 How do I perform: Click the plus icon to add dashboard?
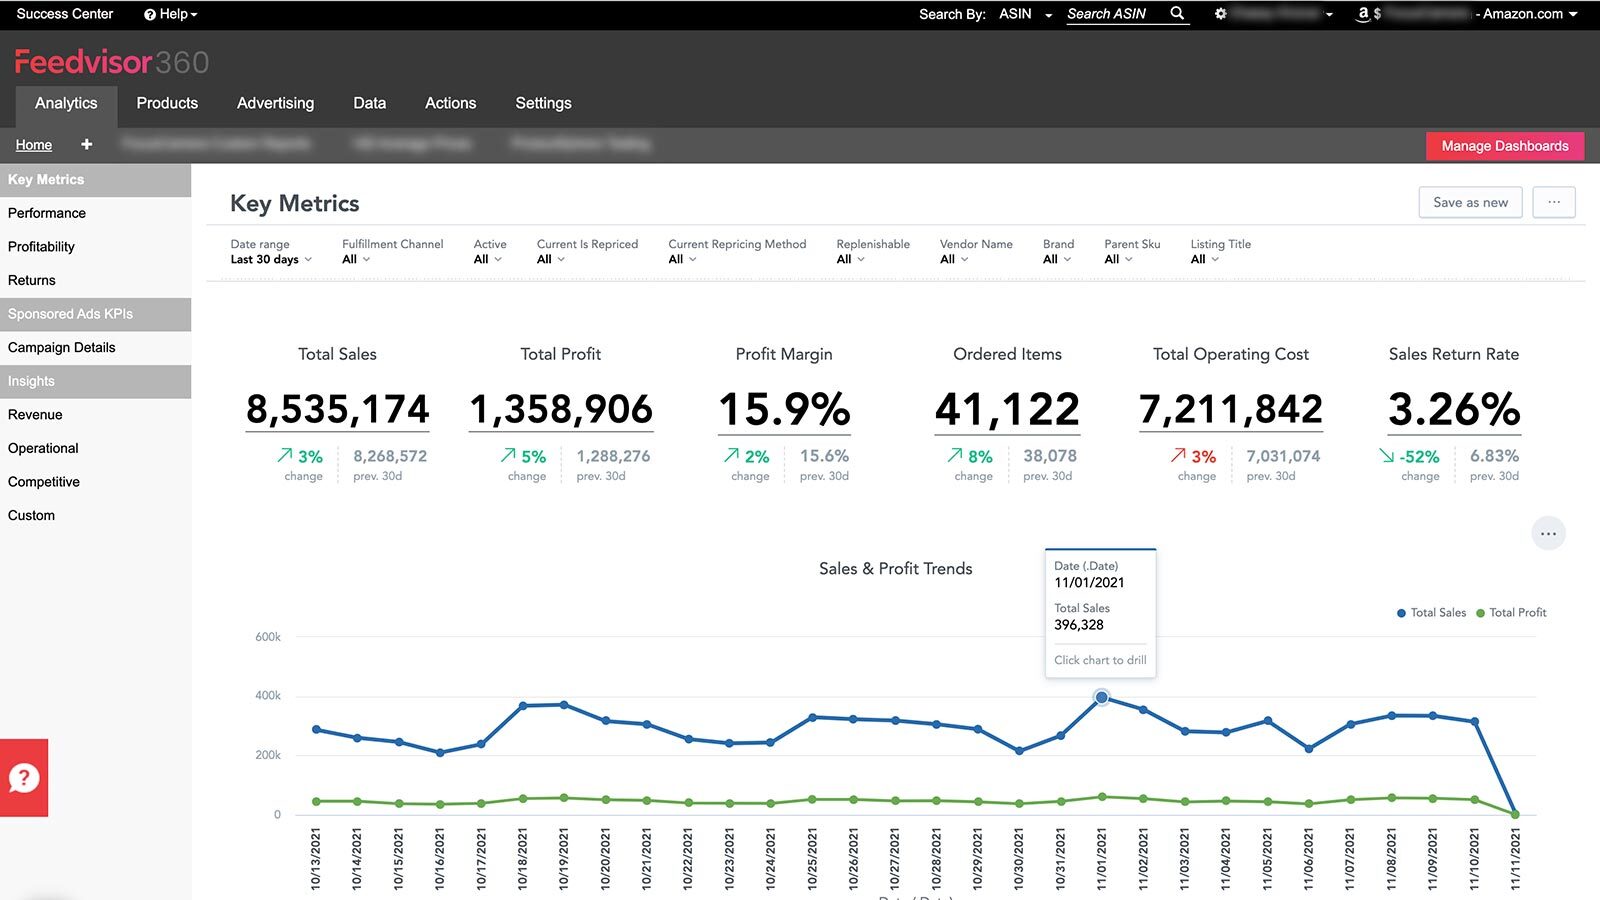tap(87, 145)
